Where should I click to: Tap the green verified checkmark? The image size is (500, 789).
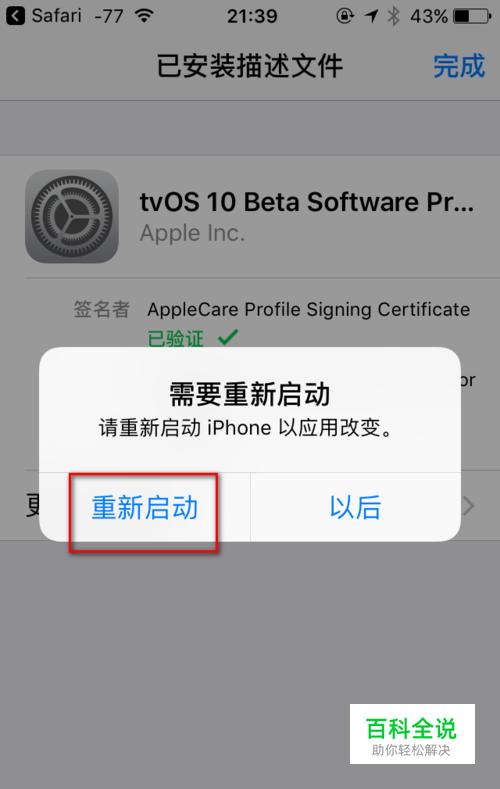[228, 337]
